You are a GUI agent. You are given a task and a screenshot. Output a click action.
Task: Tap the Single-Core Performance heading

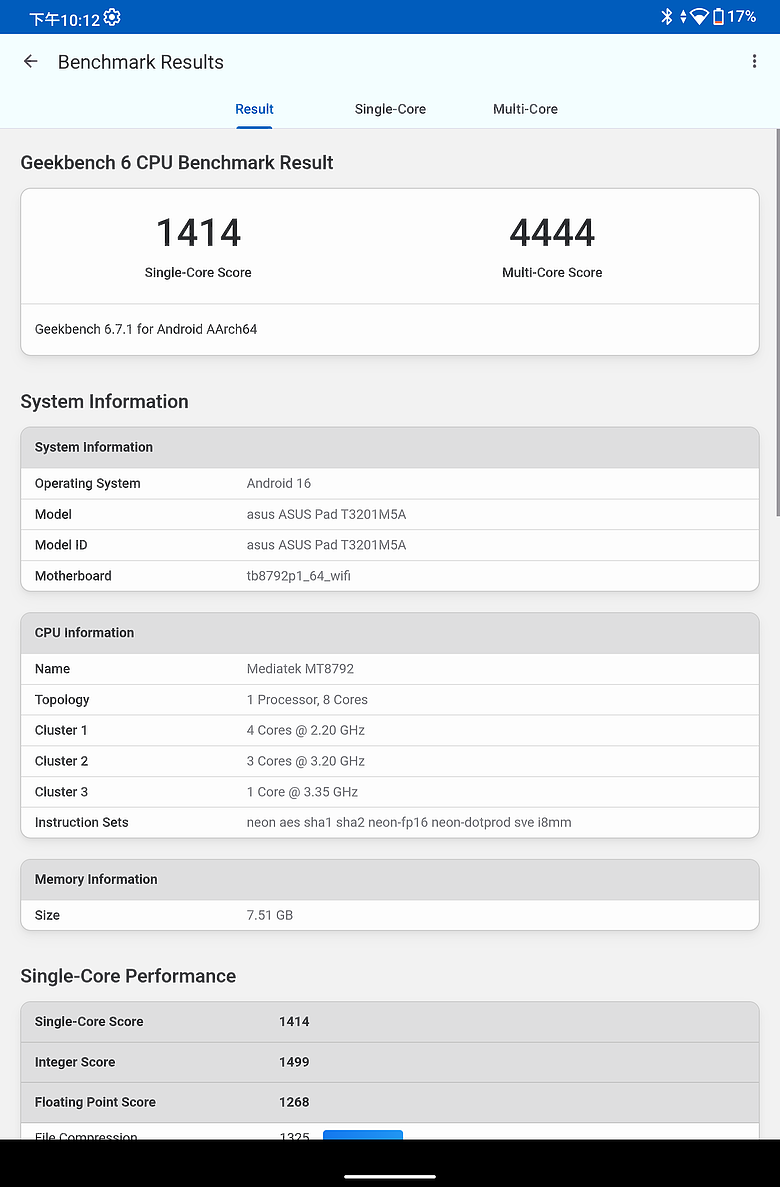[x=128, y=976]
